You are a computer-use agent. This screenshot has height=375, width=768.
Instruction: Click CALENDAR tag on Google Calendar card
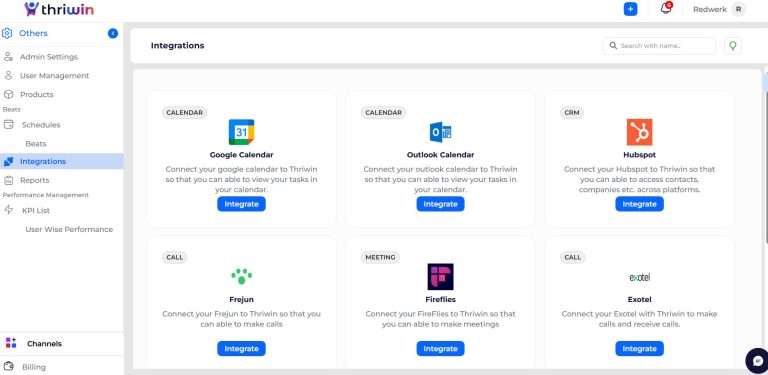pyautogui.click(x=185, y=113)
